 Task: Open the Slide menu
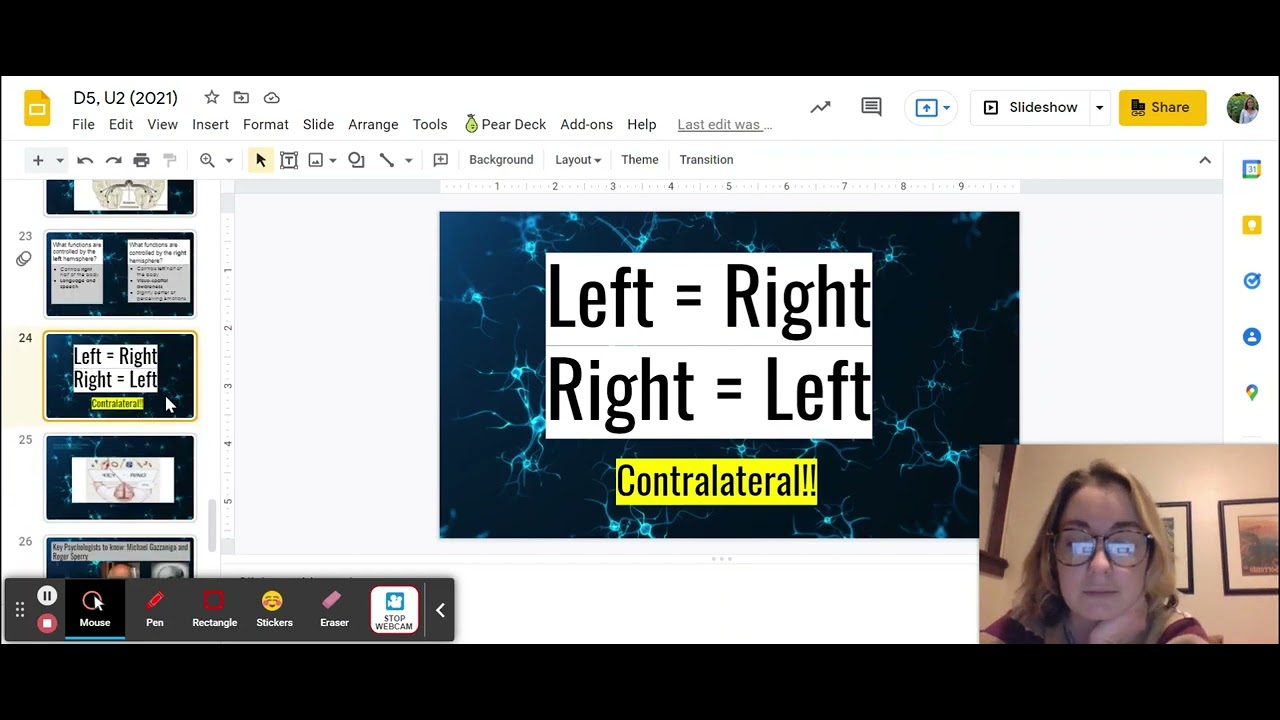(318, 124)
